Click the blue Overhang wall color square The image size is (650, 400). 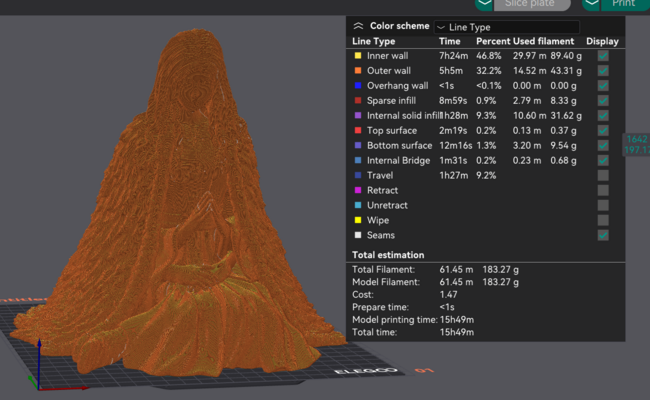358,86
